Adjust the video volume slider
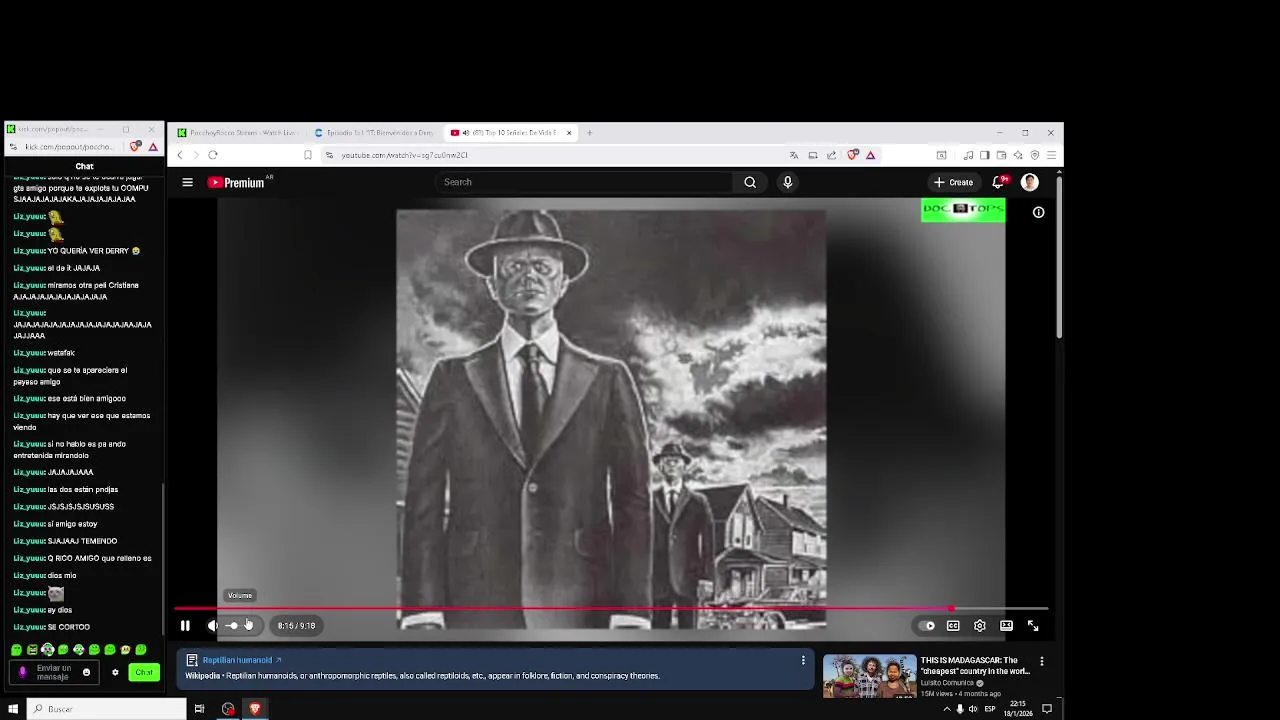The height and width of the screenshot is (720, 1280). click(x=240, y=626)
